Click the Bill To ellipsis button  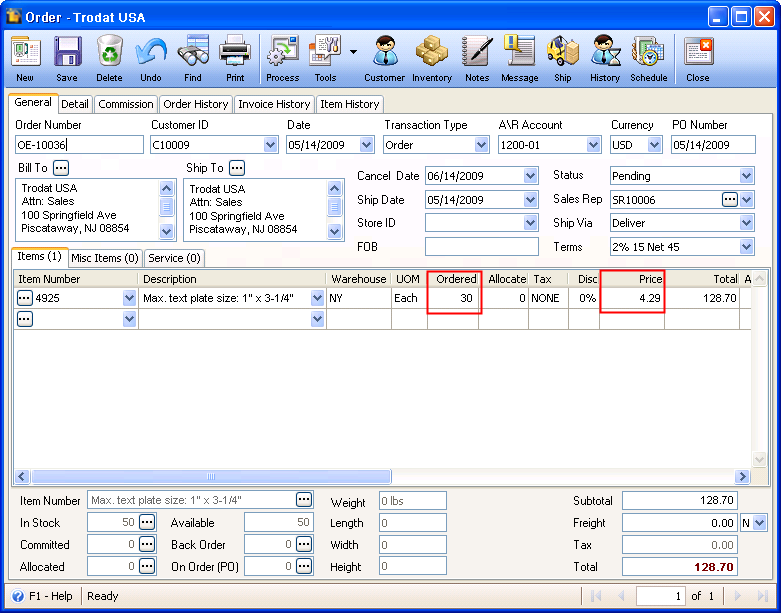pyautogui.click(x=61, y=168)
